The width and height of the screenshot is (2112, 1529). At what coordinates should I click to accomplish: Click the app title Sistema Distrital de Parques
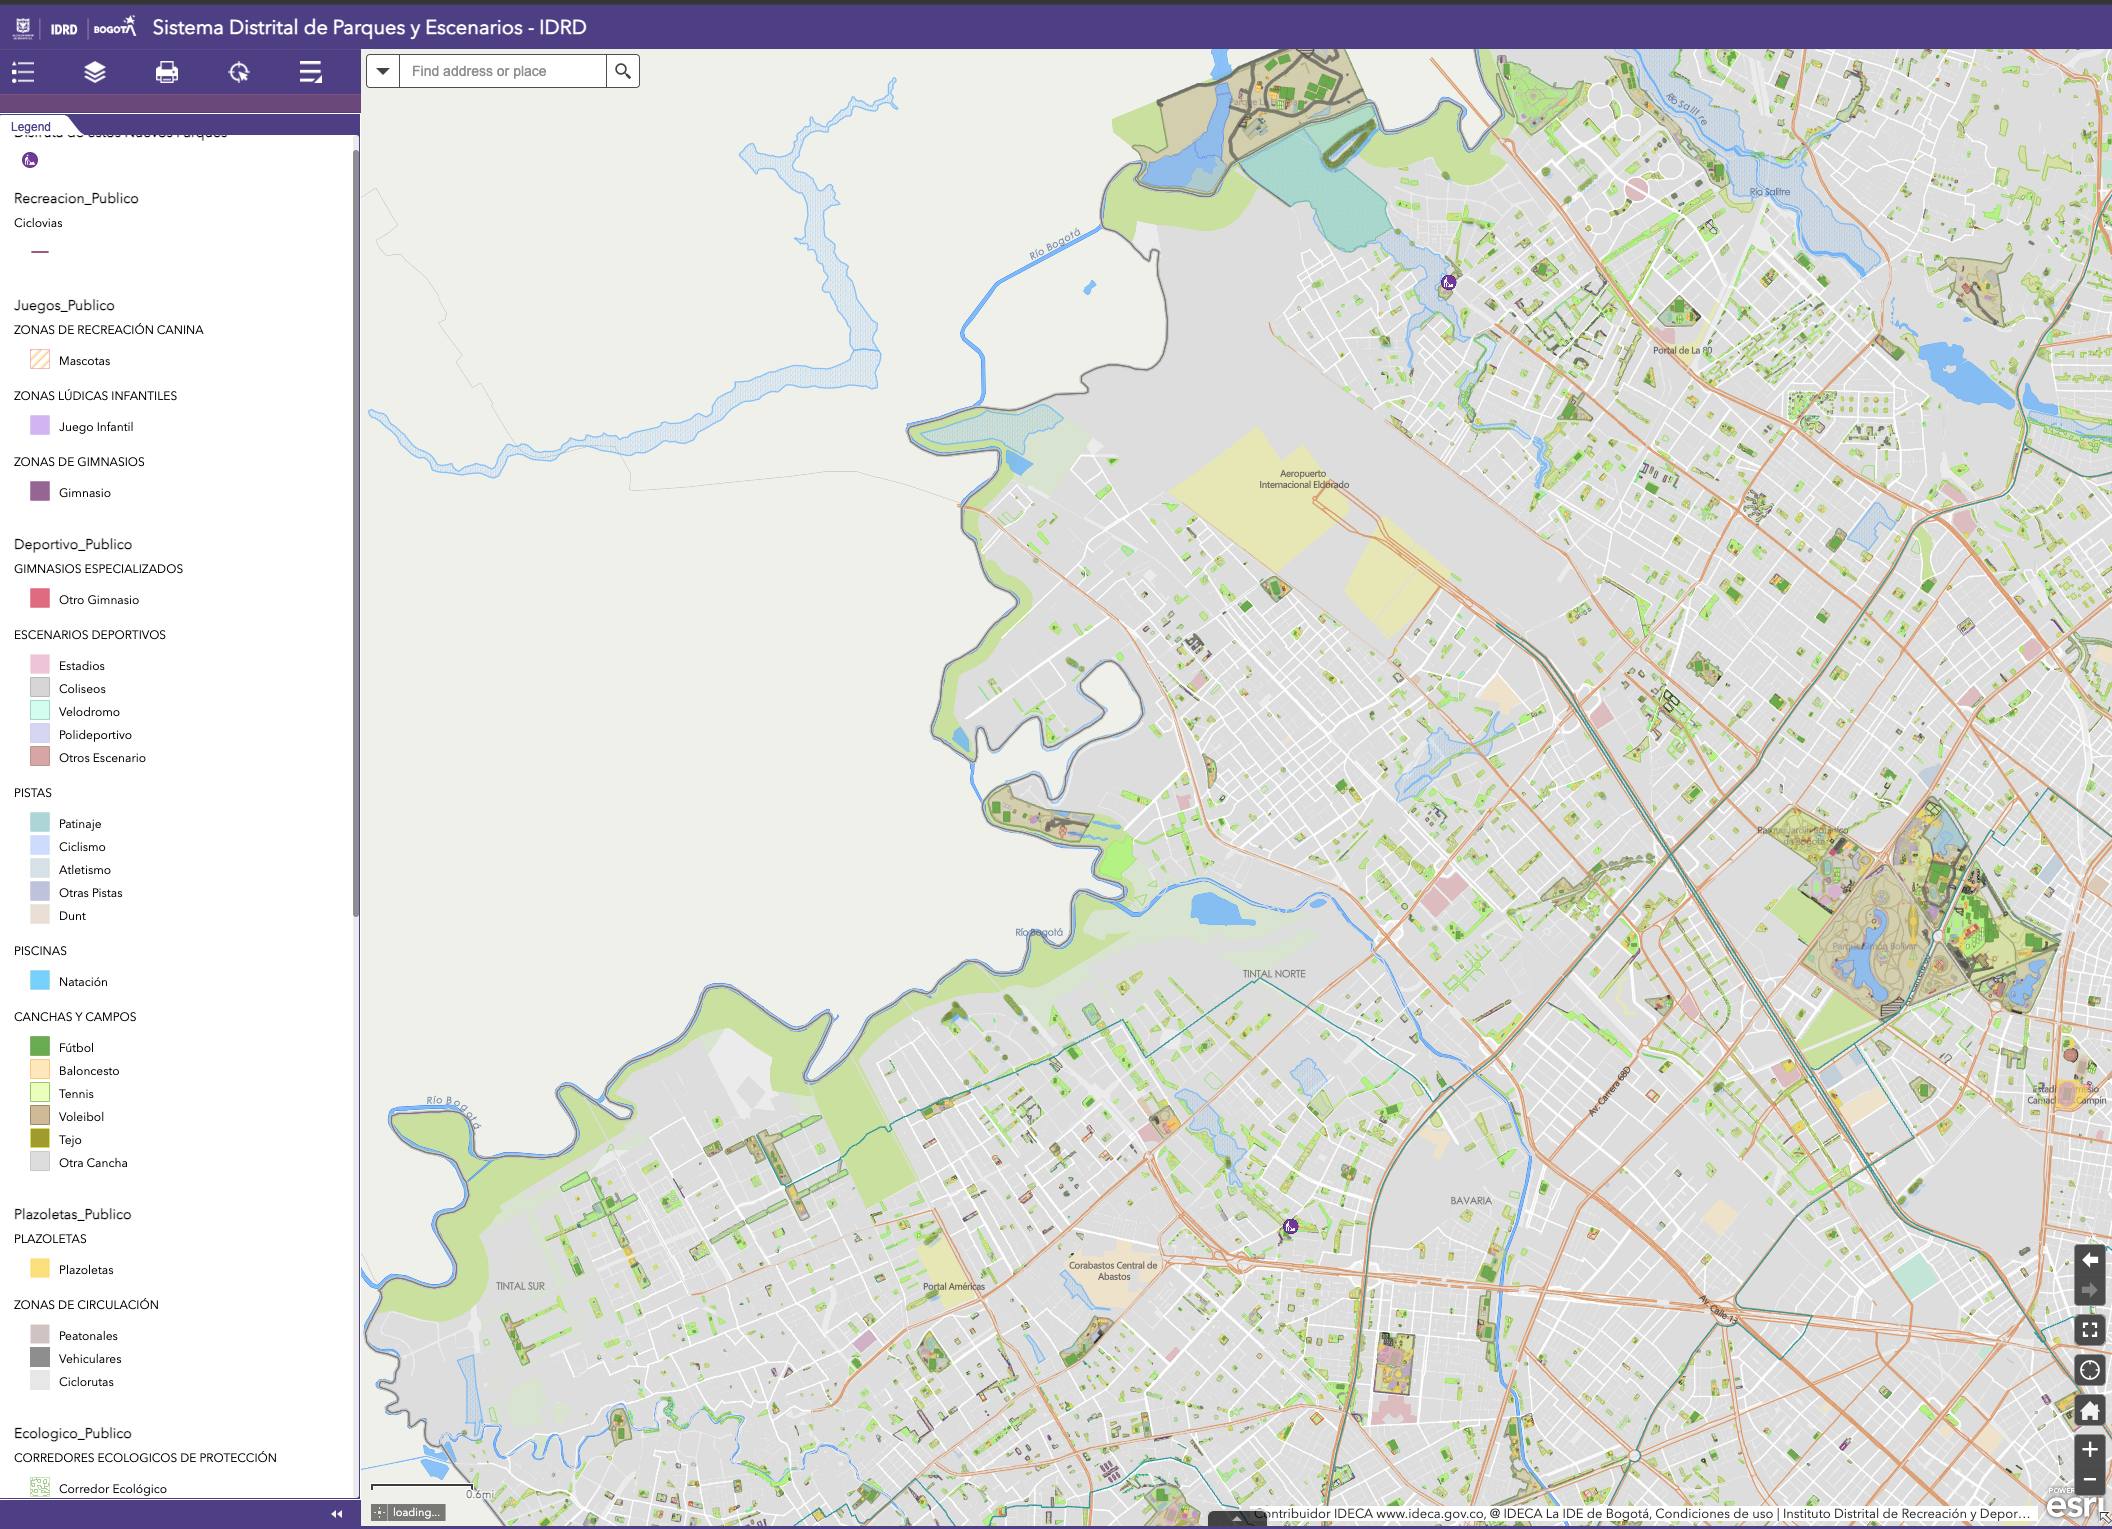(x=369, y=28)
